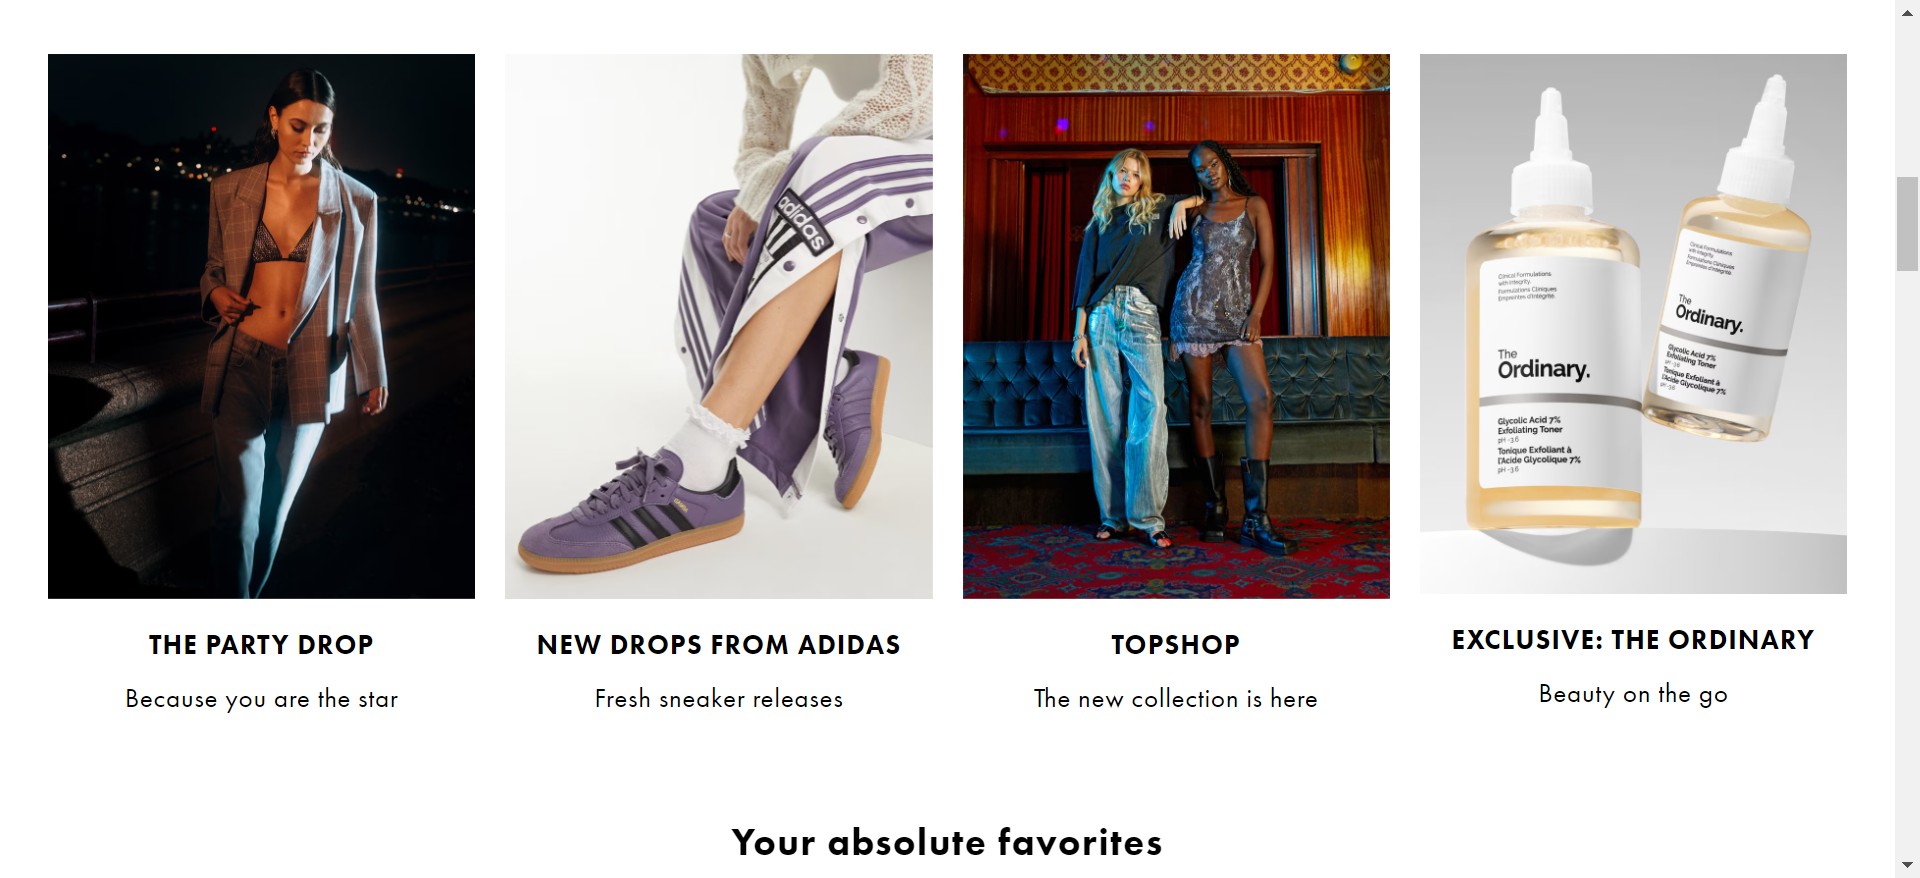Click the Adidas logo on the purple pants
This screenshot has height=878, width=1920.
[802, 220]
